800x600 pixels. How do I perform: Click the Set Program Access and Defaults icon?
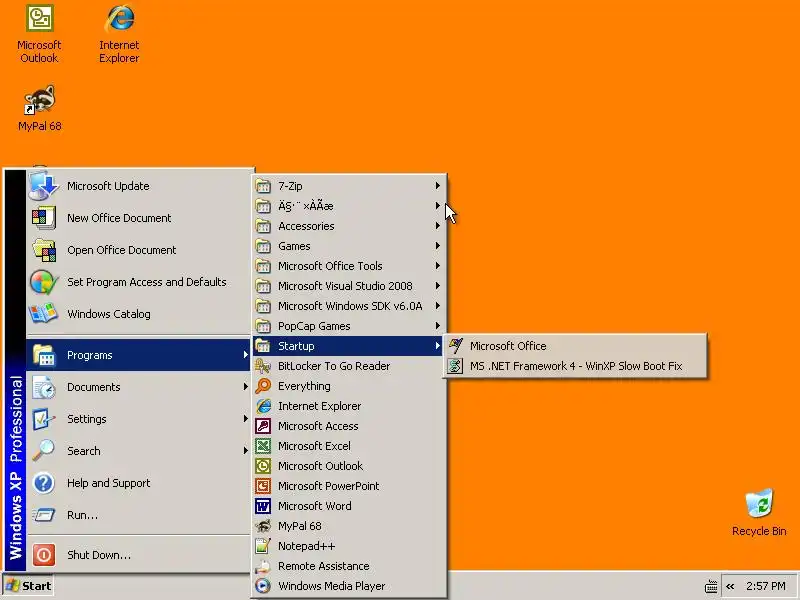43,282
